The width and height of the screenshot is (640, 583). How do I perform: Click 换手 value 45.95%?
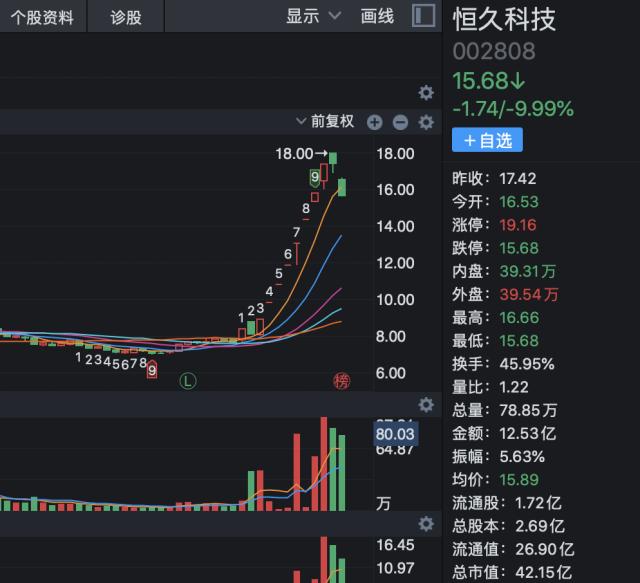coord(527,364)
